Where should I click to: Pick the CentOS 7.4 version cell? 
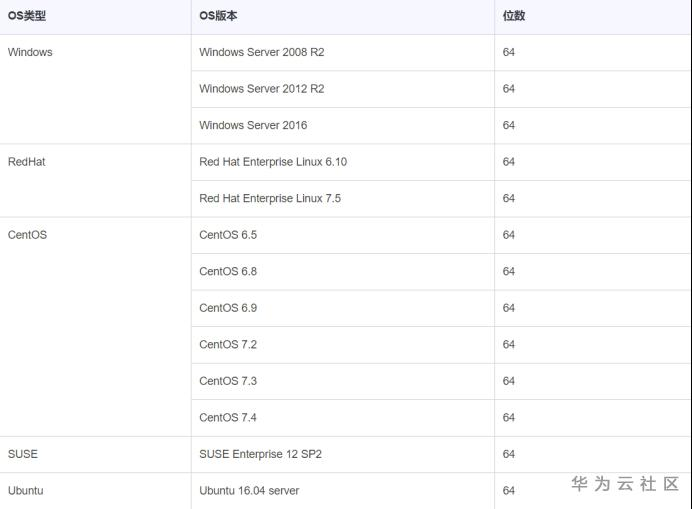pos(228,417)
